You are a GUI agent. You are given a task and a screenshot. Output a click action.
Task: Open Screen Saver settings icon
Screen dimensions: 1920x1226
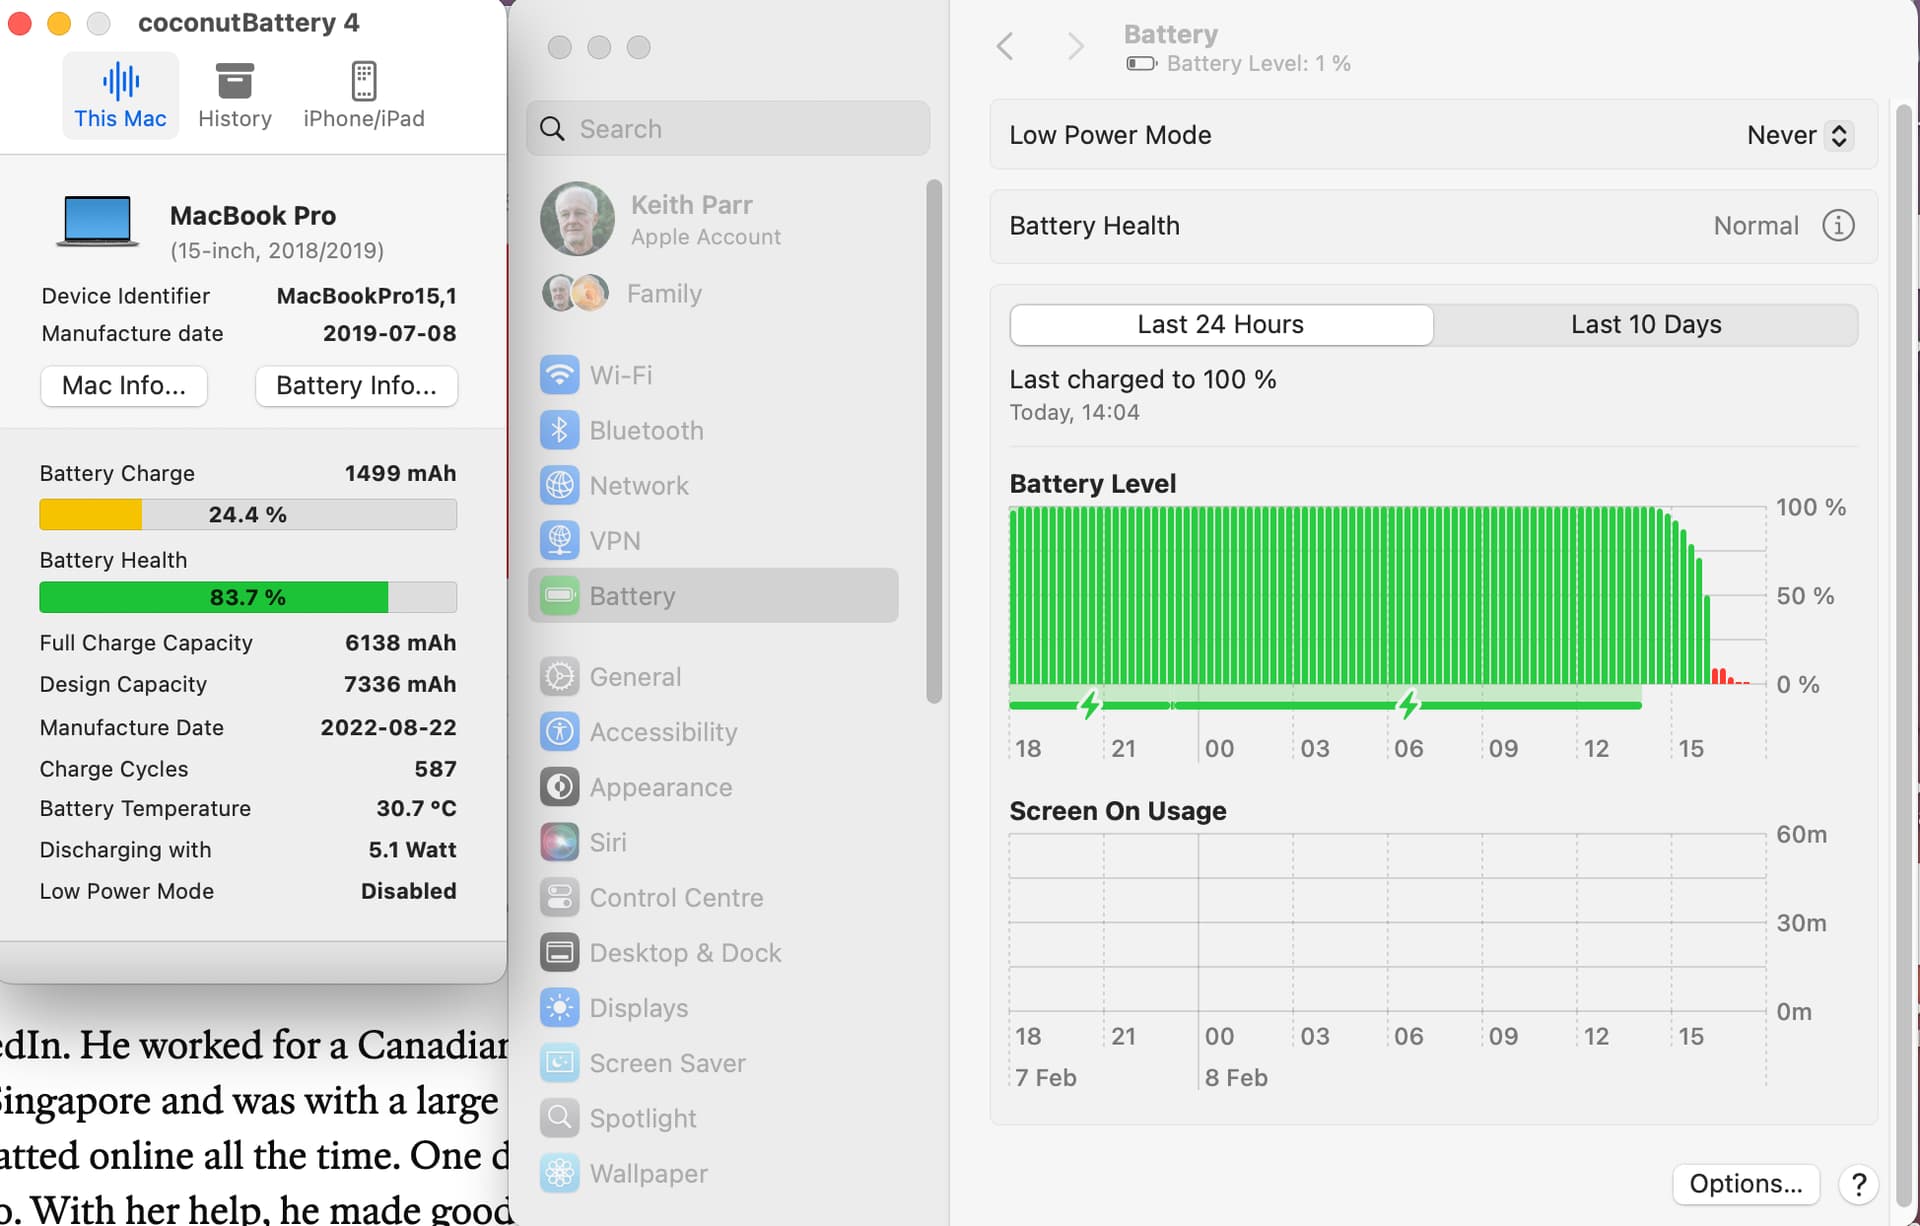pyautogui.click(x=560, y=1063)
